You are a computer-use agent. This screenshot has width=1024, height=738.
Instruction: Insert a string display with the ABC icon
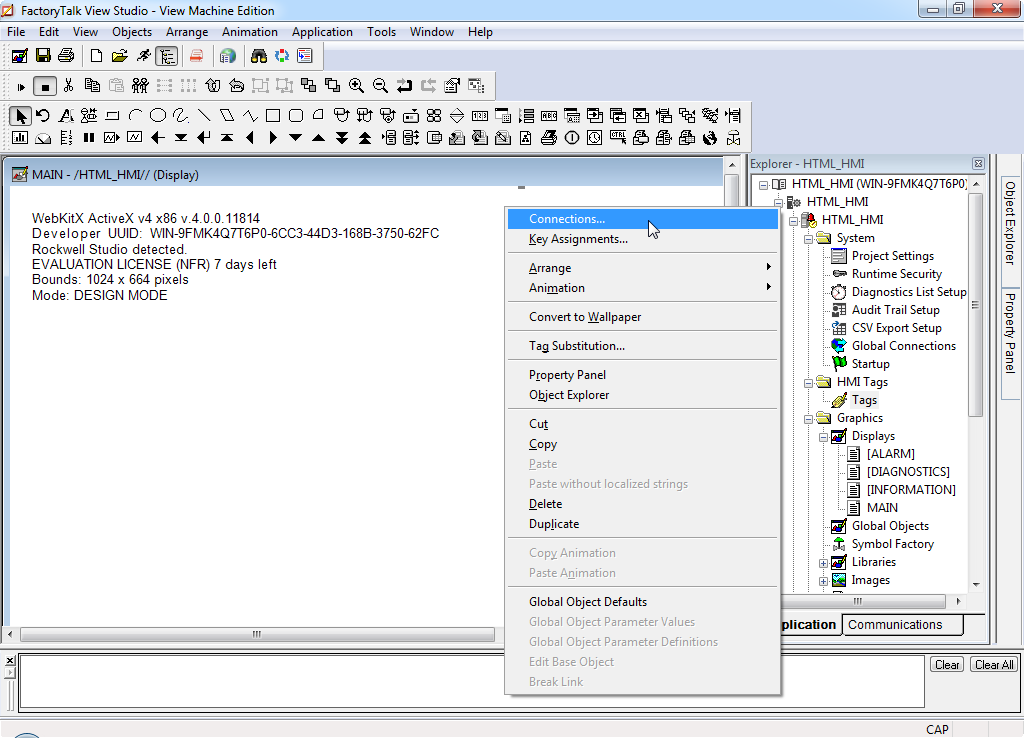click(549, 116)
